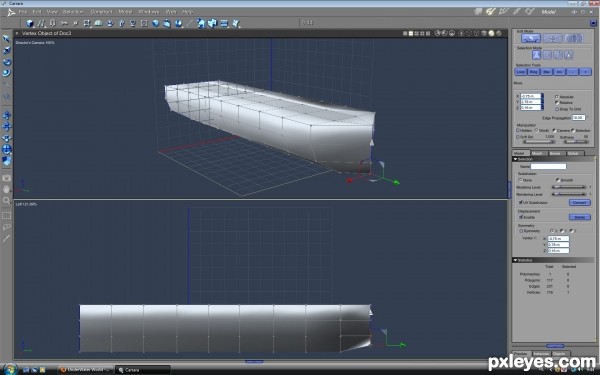
Task: Click the circular axis-track tool in left toolbar
Action: (x=7, y=150)
